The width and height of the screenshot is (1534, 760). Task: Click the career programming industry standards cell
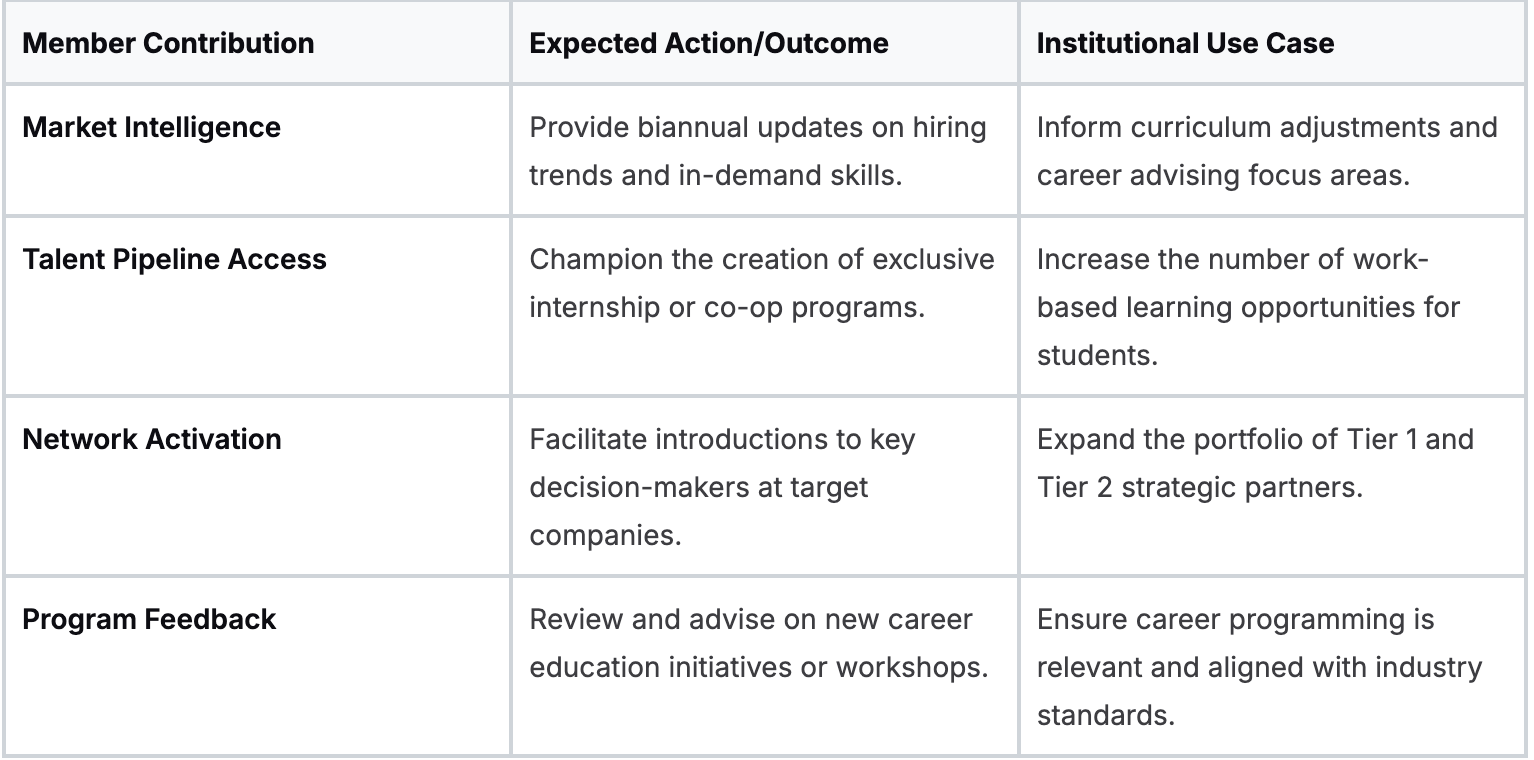pos(1259,667)
